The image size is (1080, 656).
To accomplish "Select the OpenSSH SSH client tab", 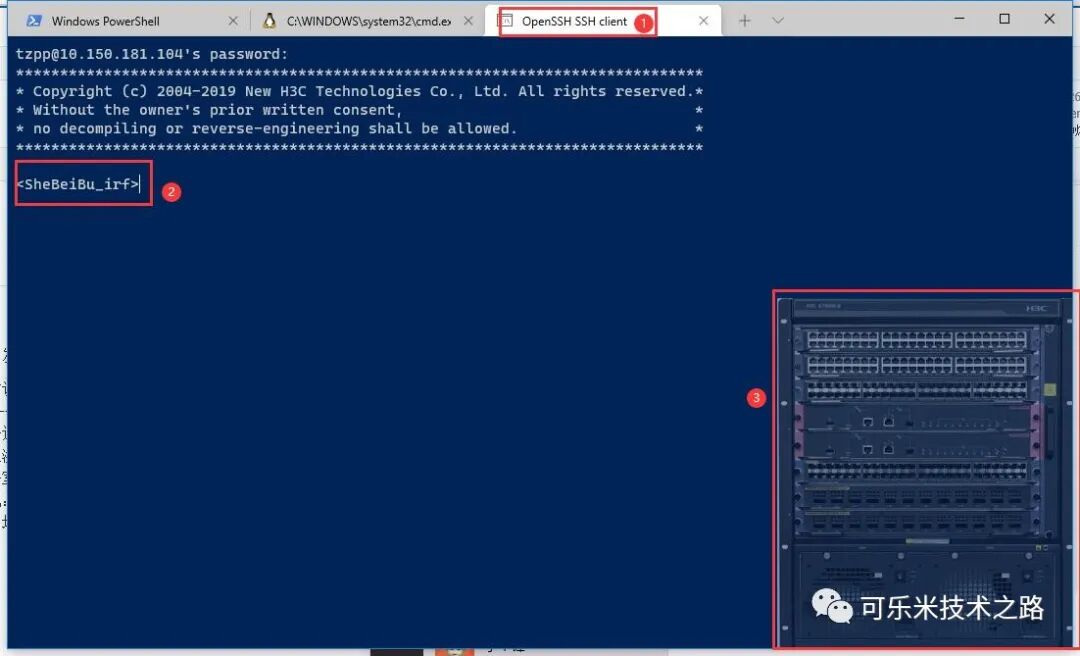I will [603, 21].
